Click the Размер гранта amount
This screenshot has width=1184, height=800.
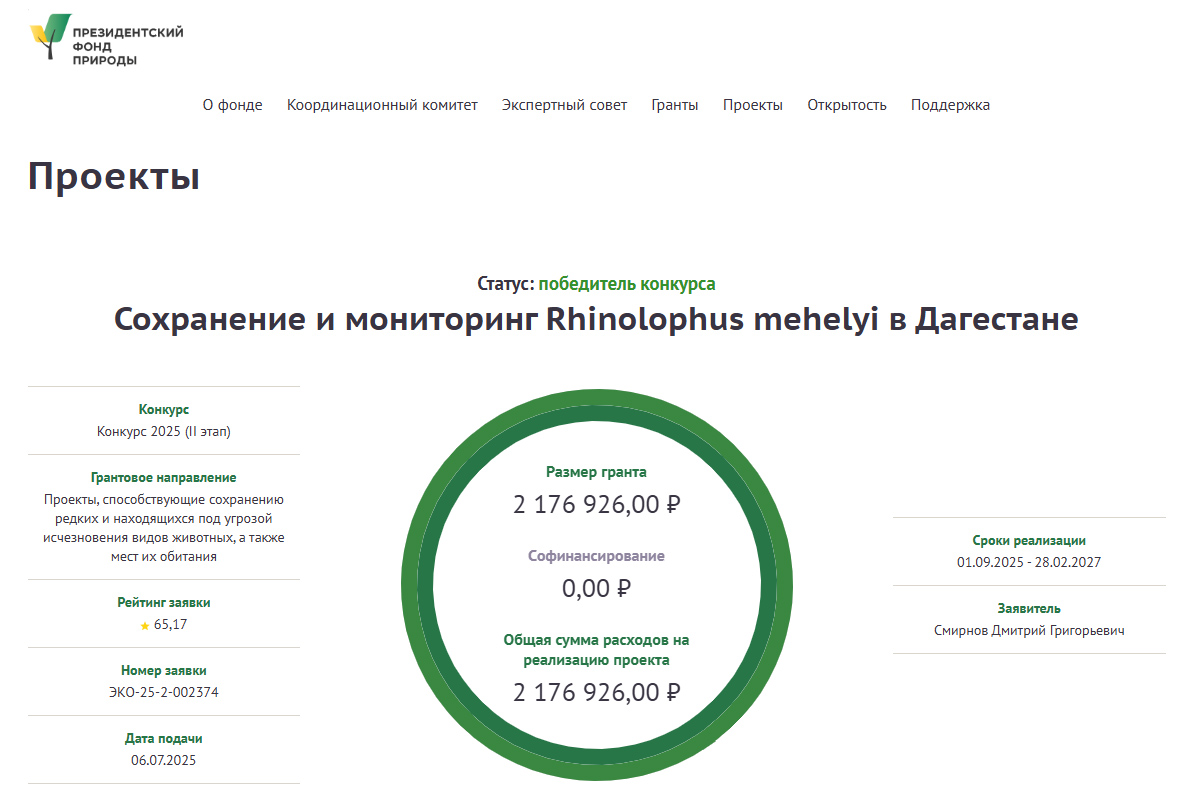click(596, 505)
